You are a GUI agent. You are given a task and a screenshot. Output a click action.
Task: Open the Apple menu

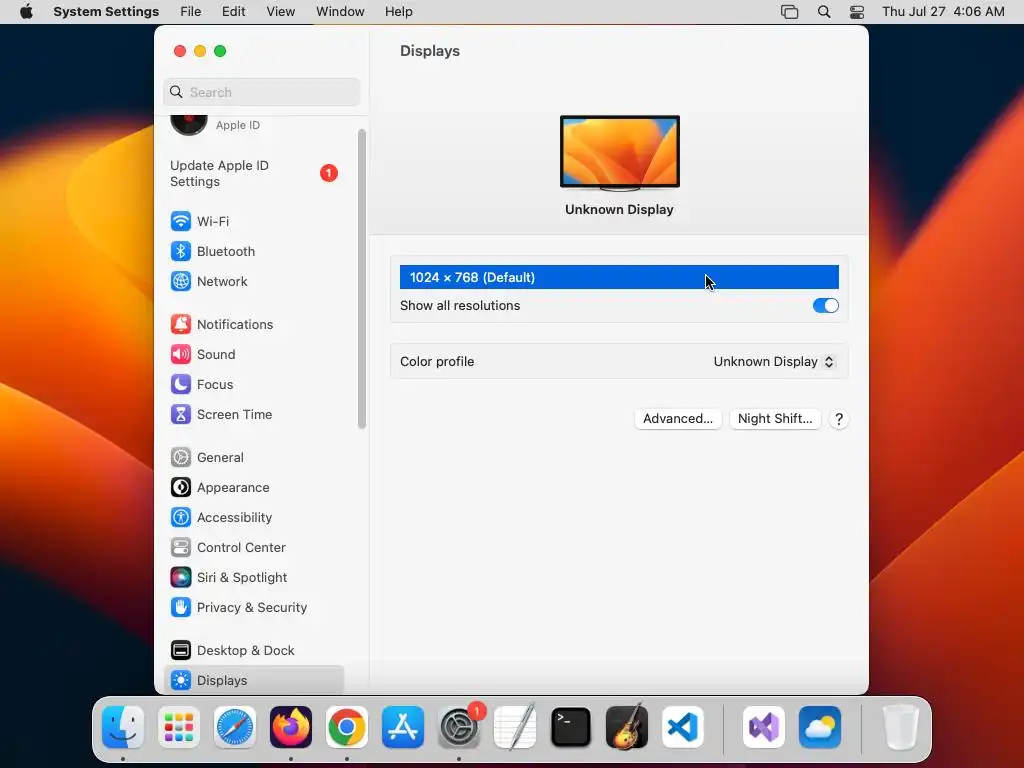(x=26, y=12)
